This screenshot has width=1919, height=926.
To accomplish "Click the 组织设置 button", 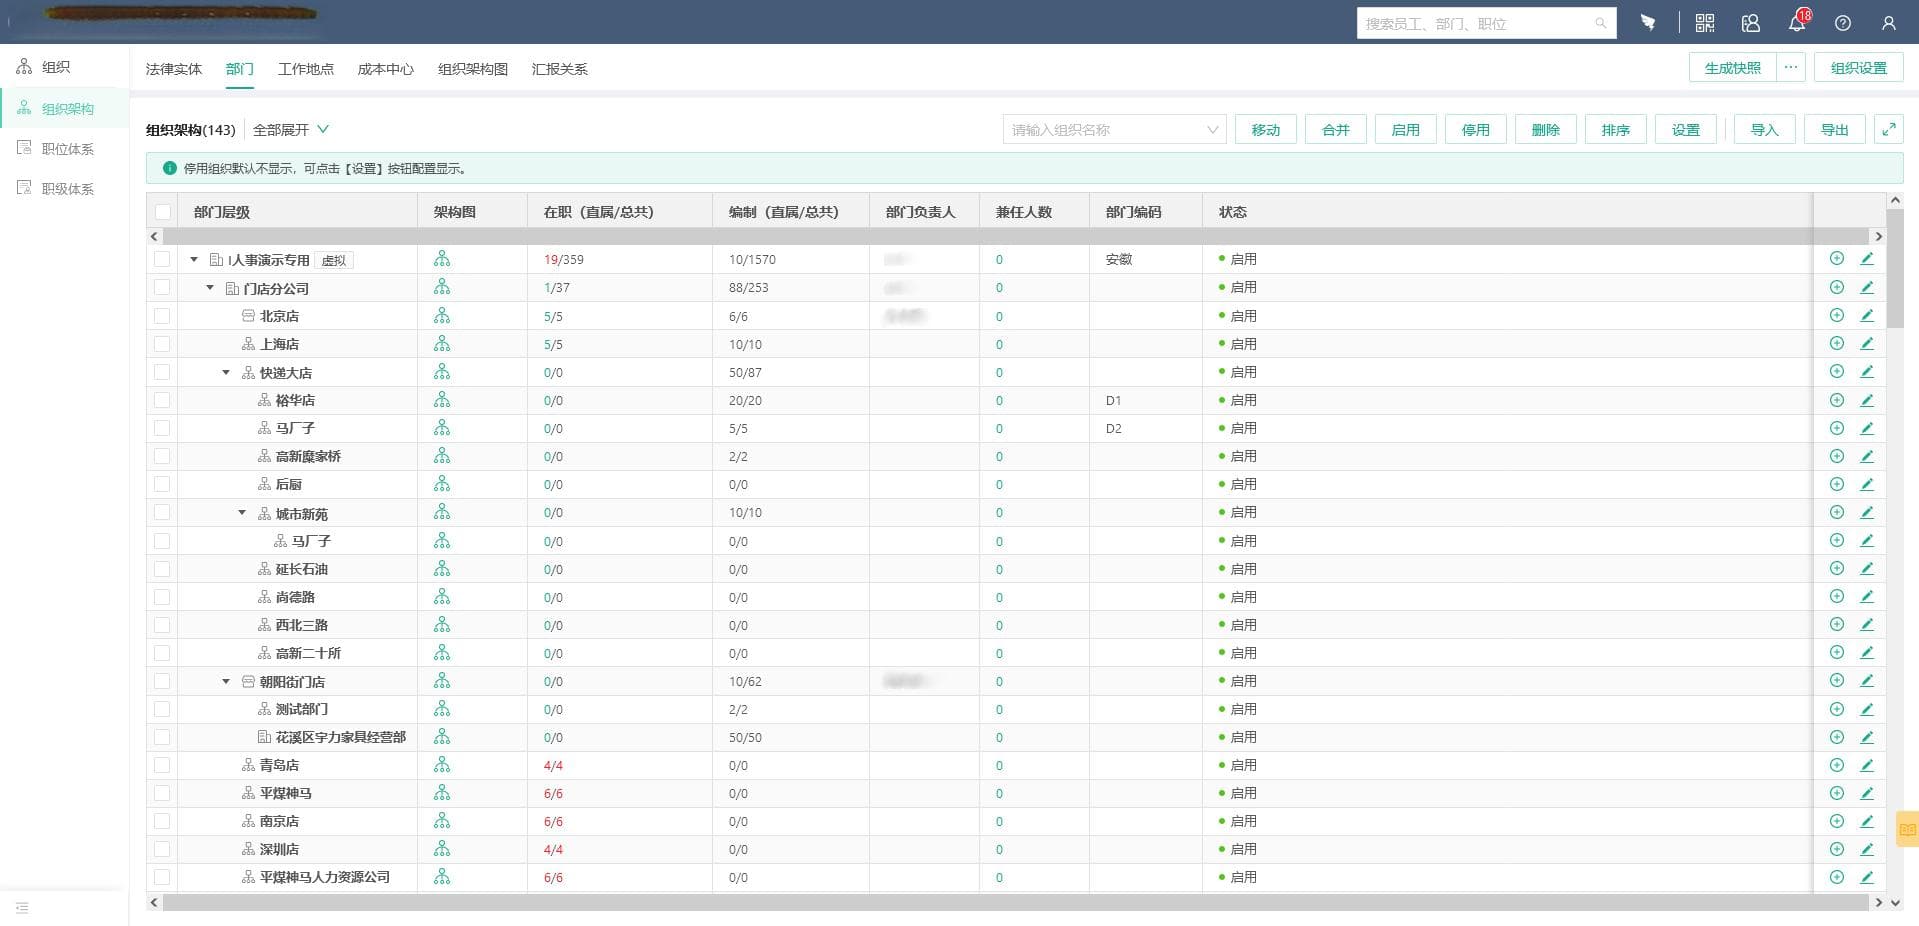I will 1859,68.
